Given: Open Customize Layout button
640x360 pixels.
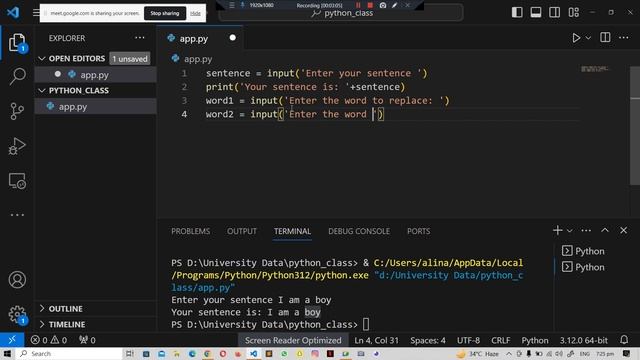Looking at the screenshot, I should point(573,12).
